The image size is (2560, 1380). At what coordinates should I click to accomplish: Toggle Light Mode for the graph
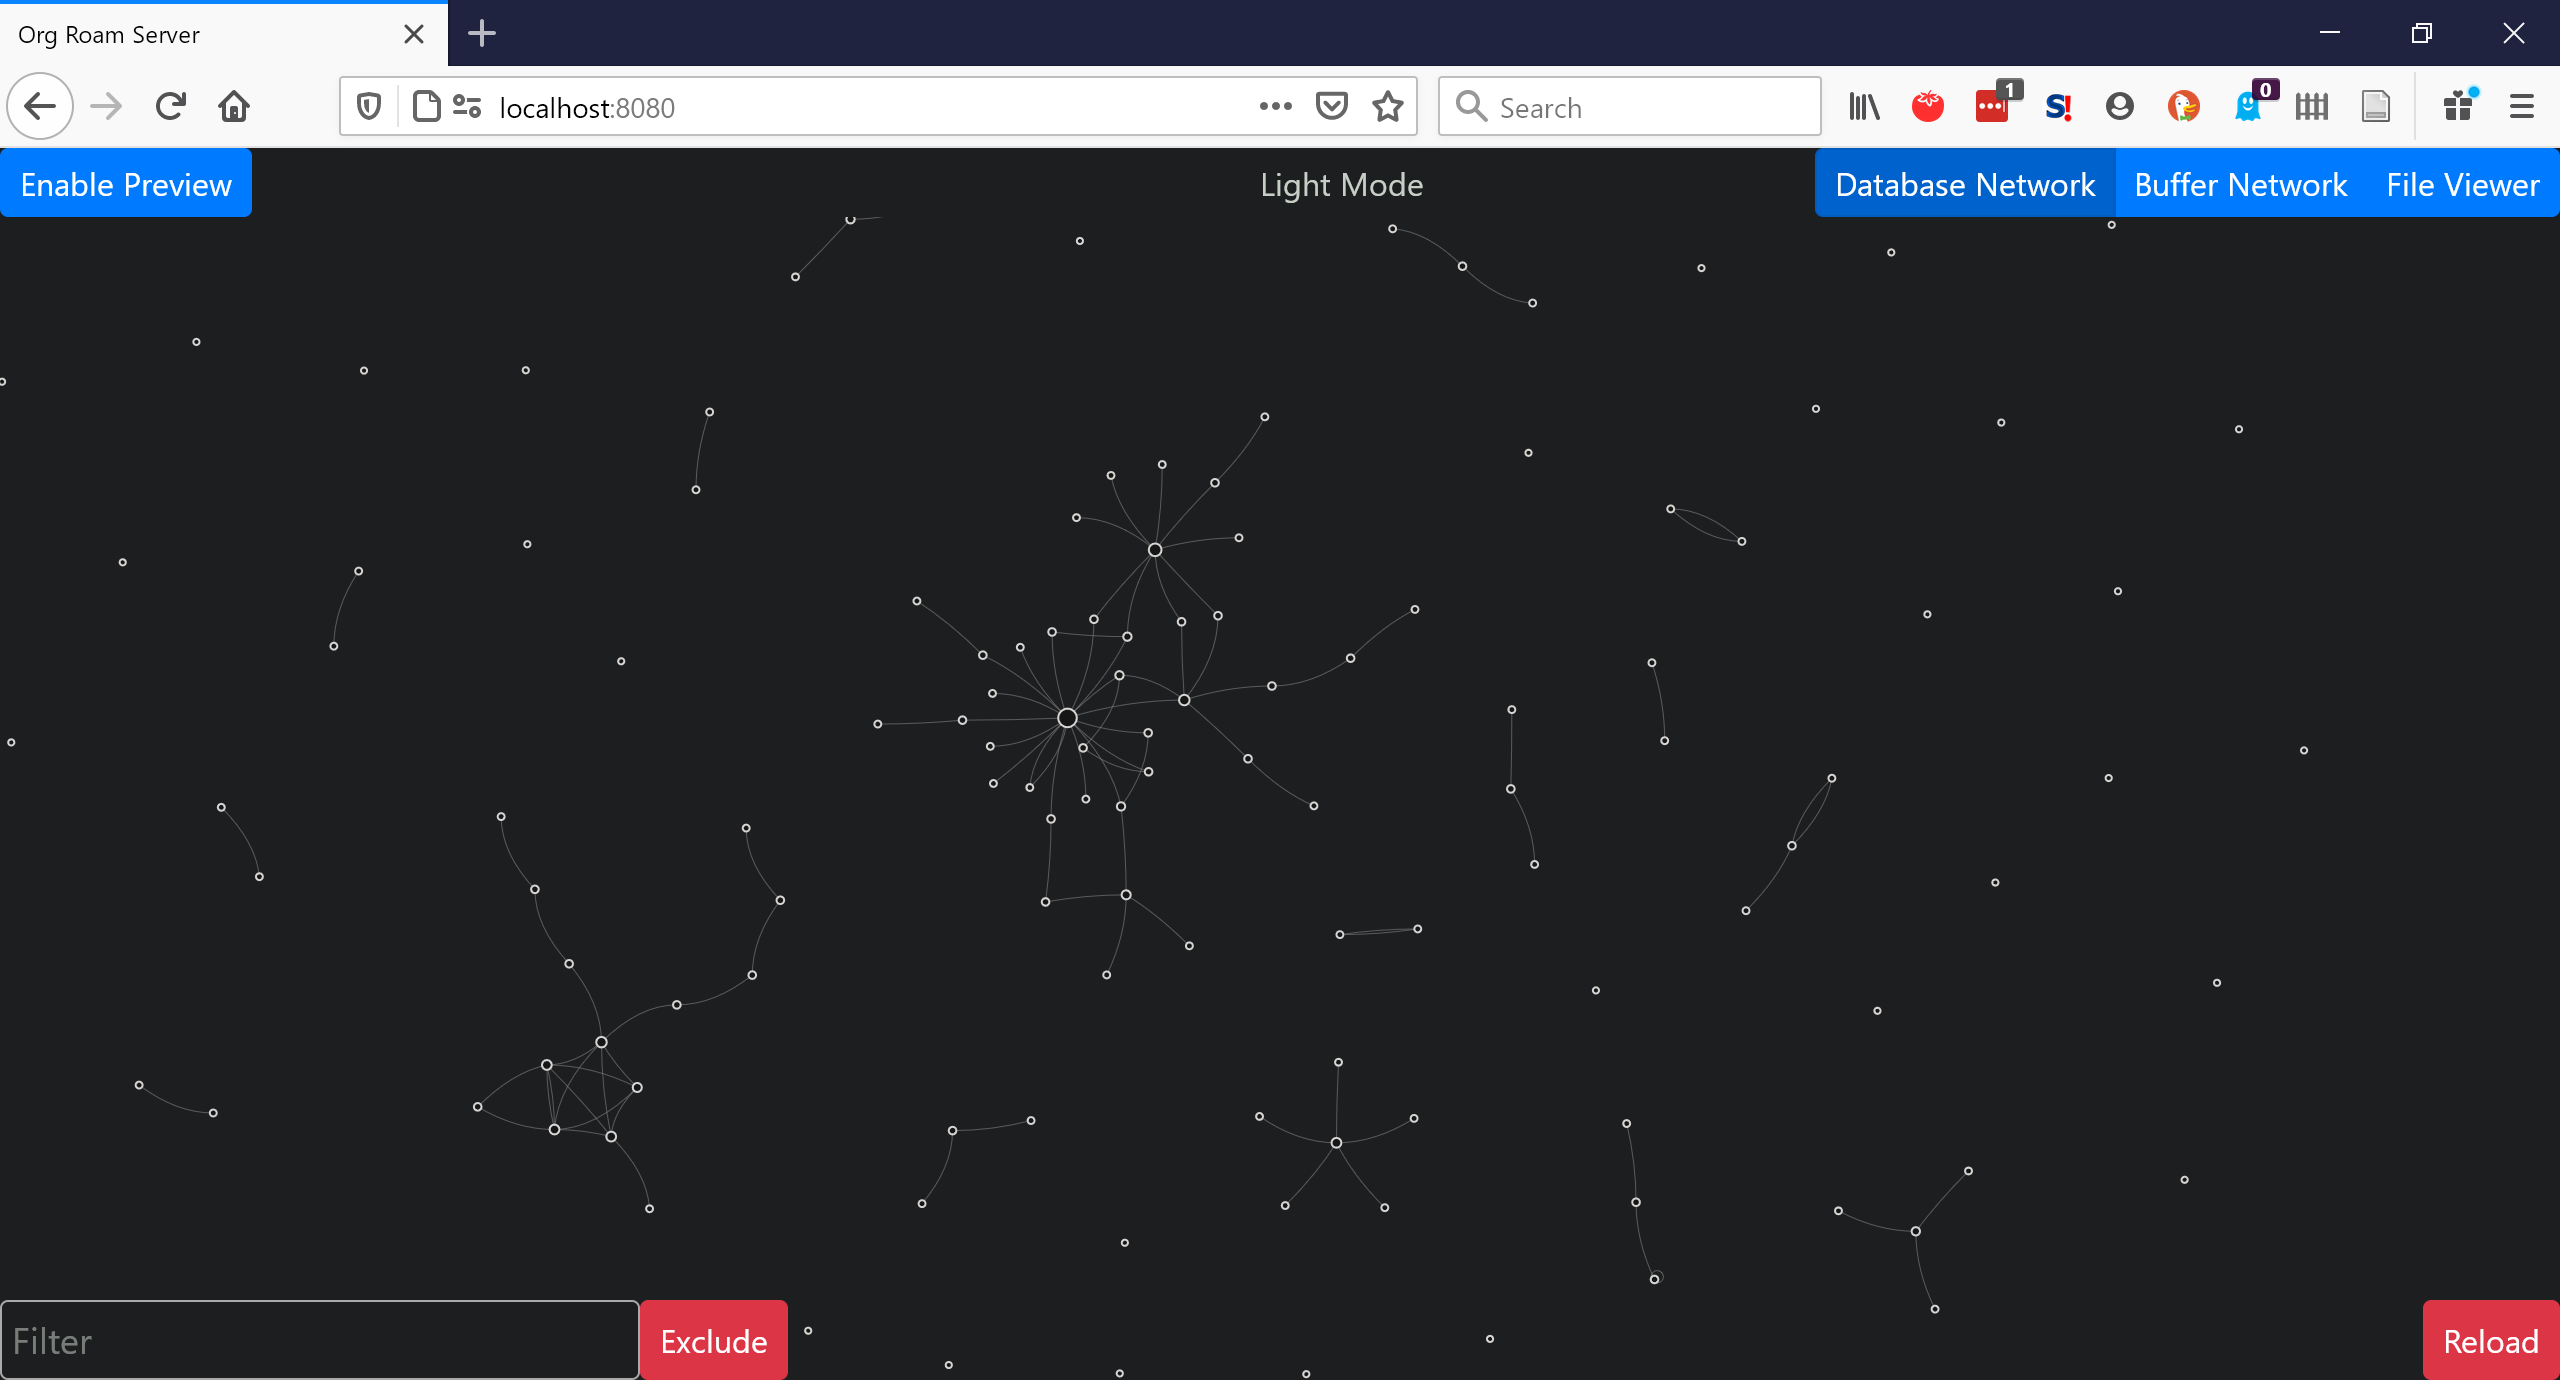pos(1341,185)
